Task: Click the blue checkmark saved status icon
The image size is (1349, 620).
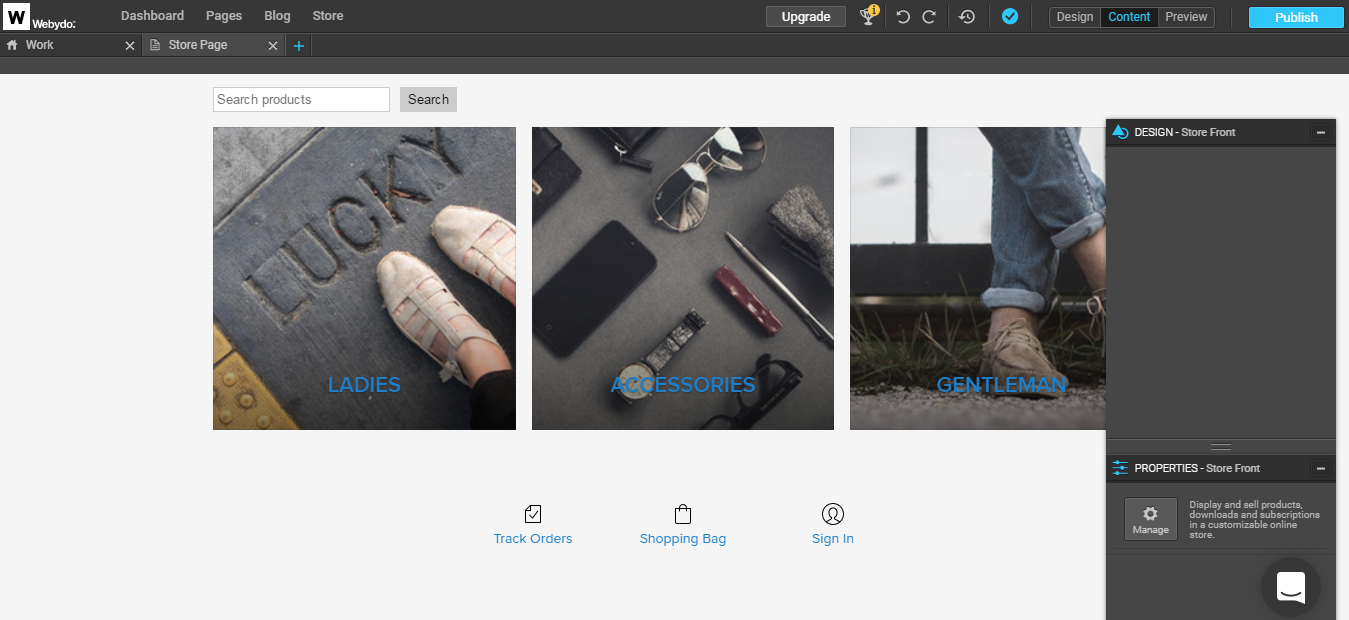Action: pos(1010,16)
